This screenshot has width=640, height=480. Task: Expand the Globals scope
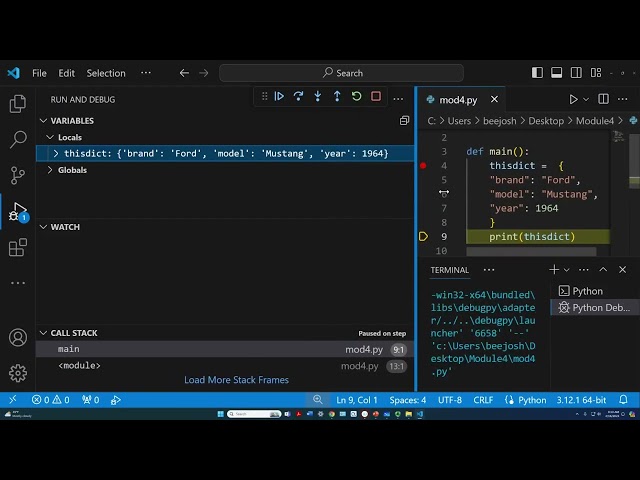[50, 170]
